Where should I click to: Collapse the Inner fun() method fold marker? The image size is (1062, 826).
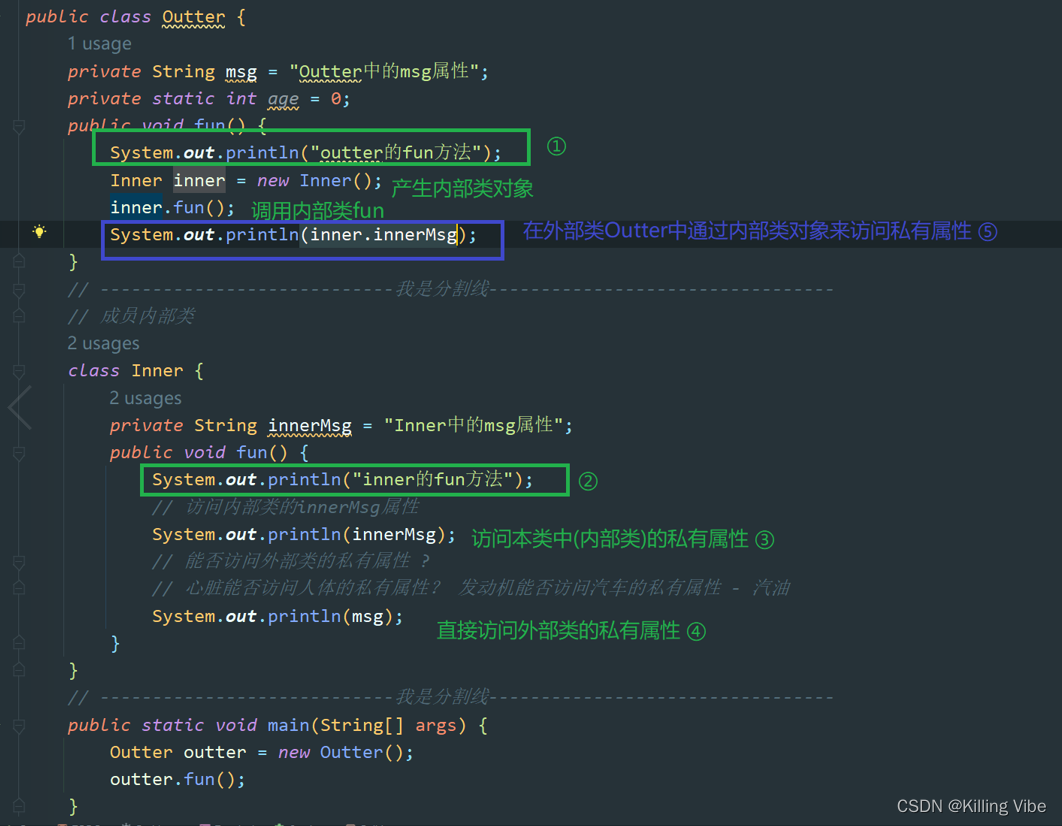click(x=19, y=453)
